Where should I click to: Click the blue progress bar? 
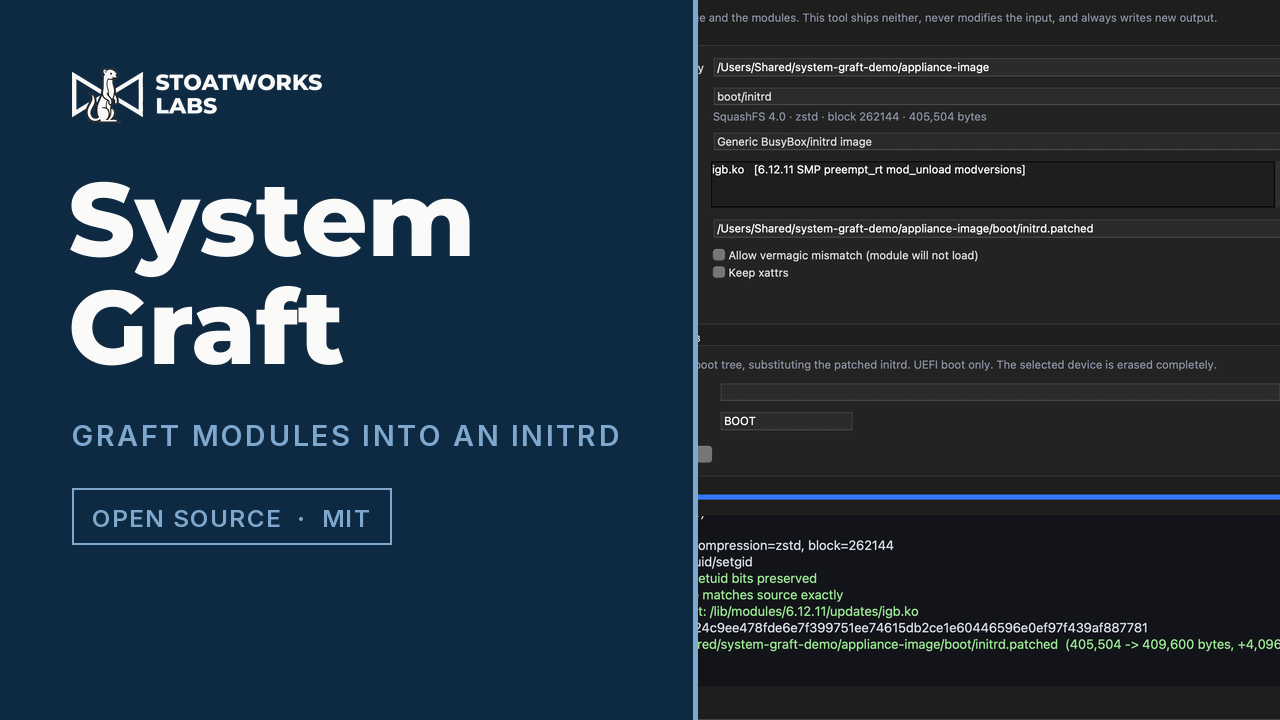tap(988, 496)
